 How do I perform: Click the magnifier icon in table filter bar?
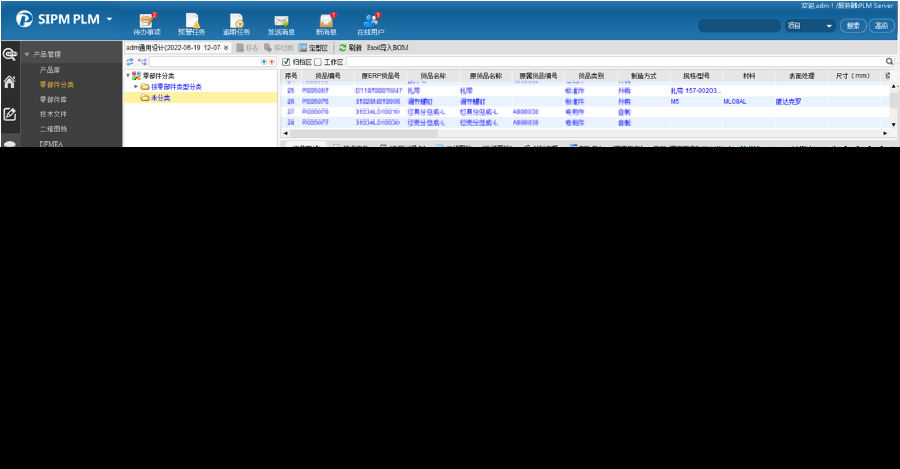click(x=889, y=62)
